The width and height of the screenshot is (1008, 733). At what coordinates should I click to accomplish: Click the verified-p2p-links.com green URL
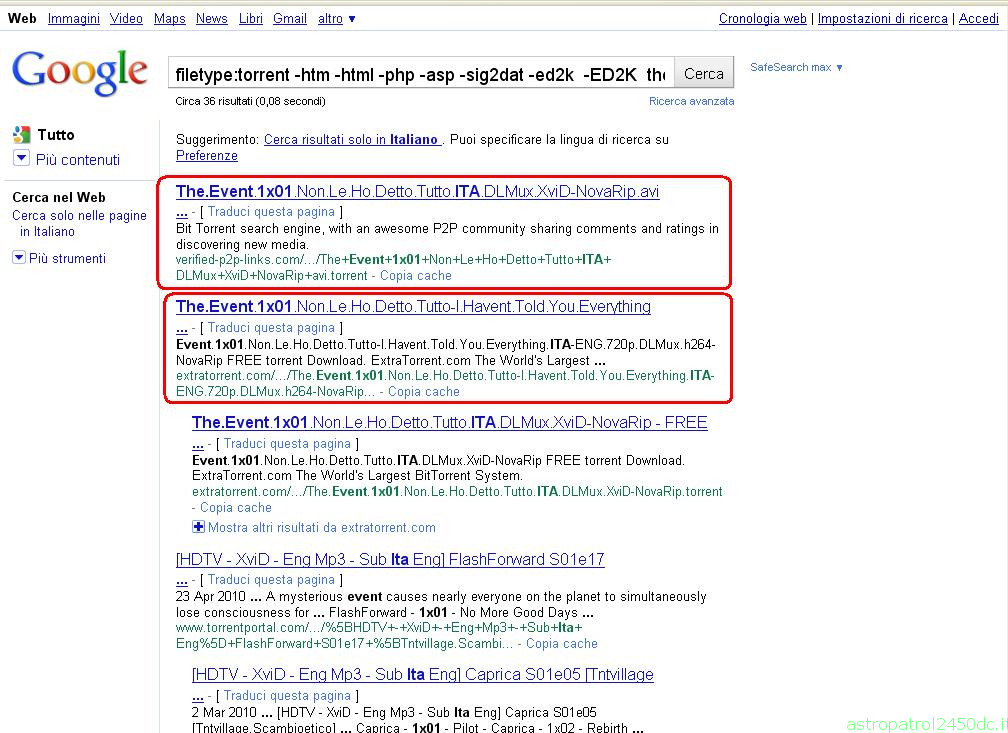click(393, 267)
